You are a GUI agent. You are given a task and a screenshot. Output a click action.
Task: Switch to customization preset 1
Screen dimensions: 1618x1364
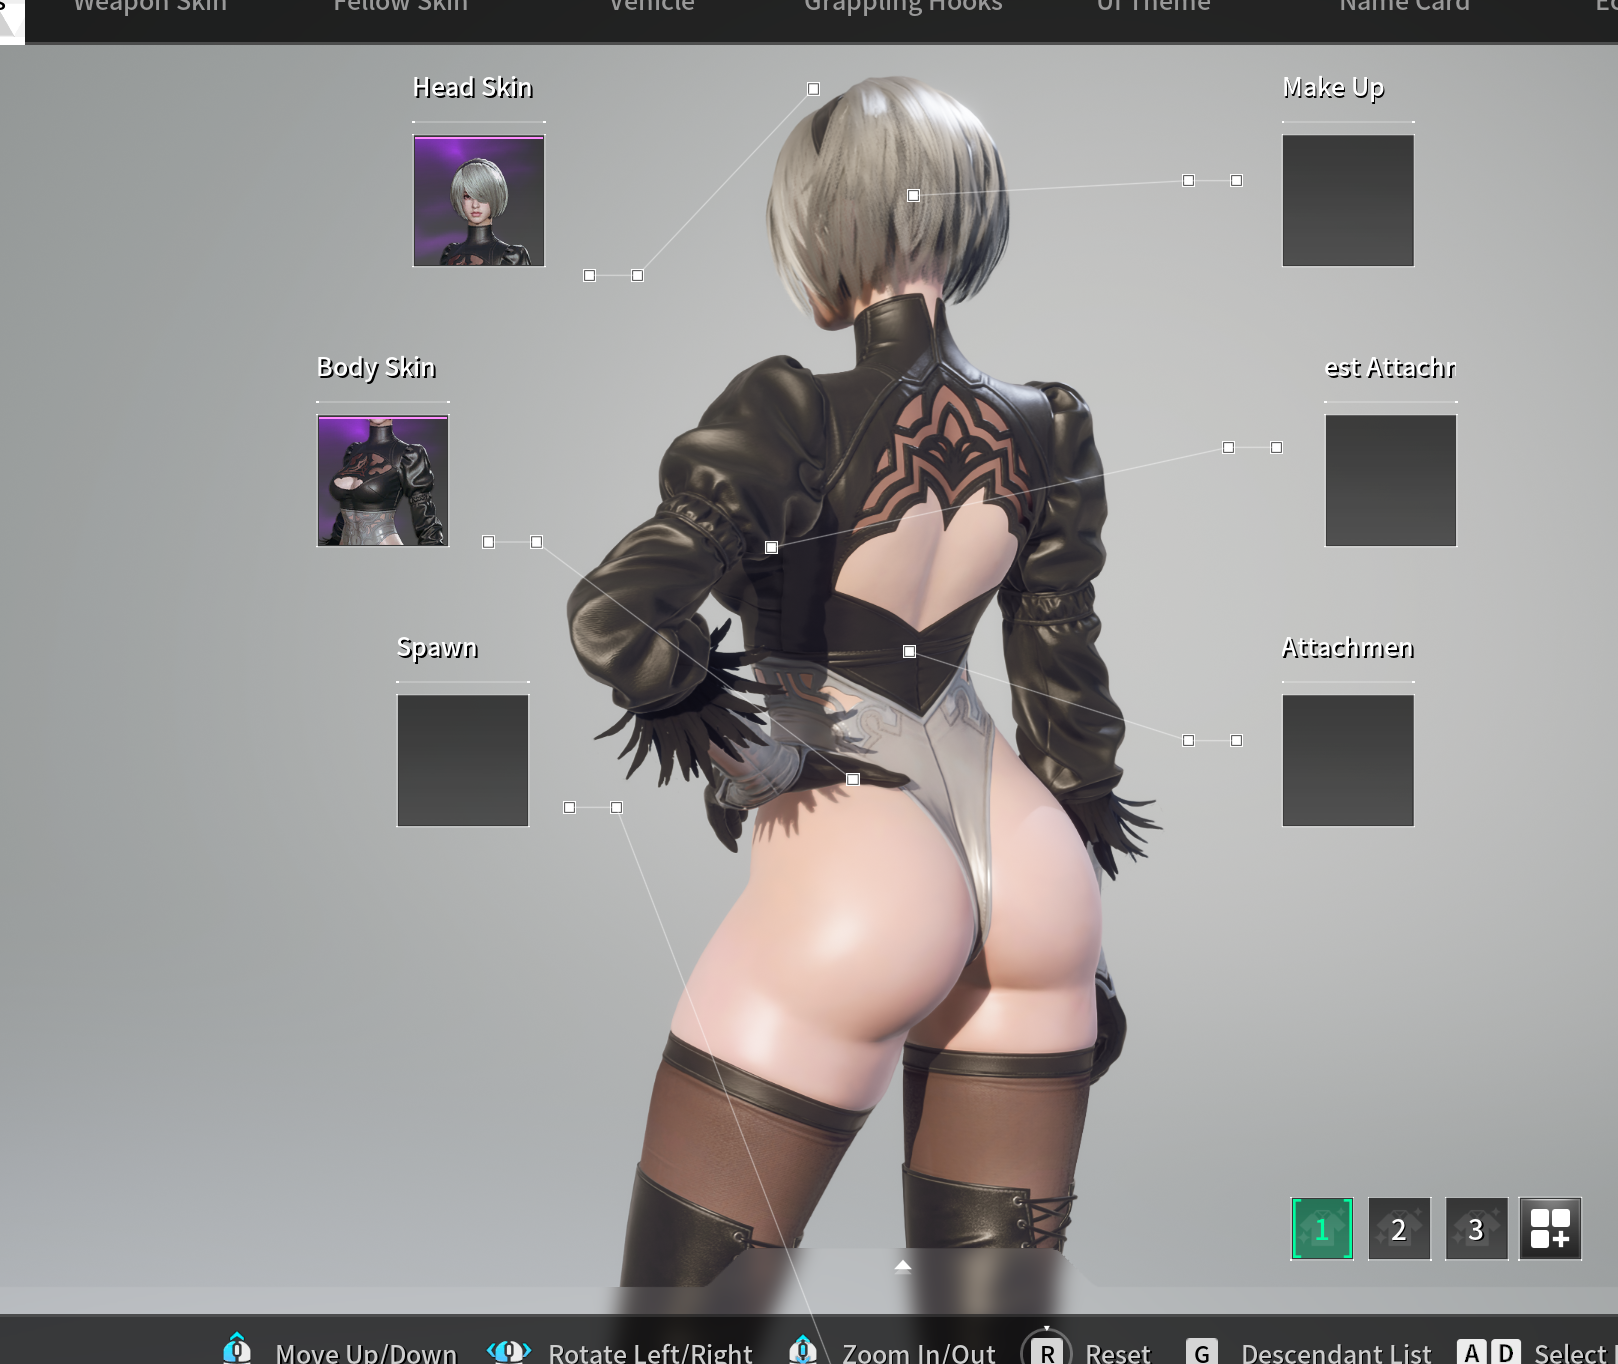point(1322,1229)
